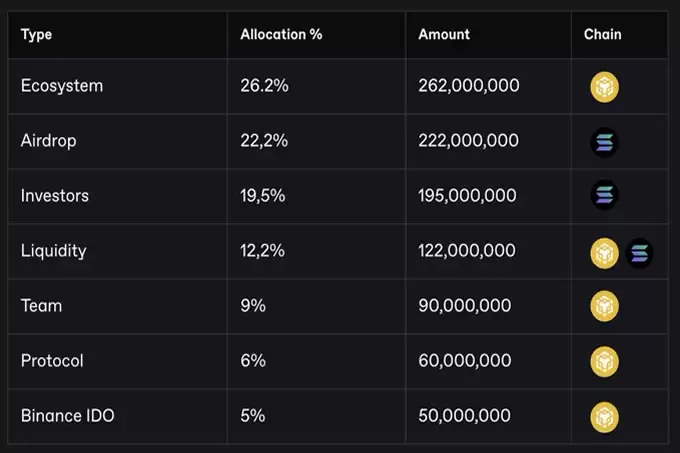
Task: Click the Solana icon in Airdrop row
Action: tap(605, 142)
